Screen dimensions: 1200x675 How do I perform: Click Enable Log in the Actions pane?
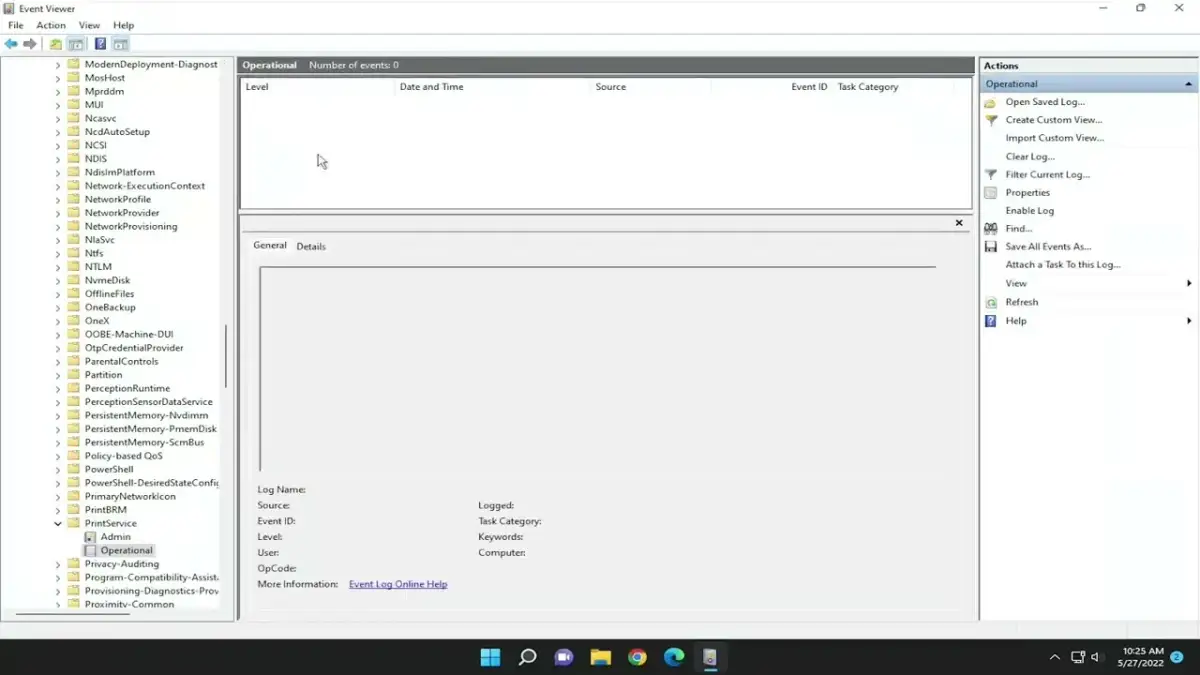[x=1029, y=210]
